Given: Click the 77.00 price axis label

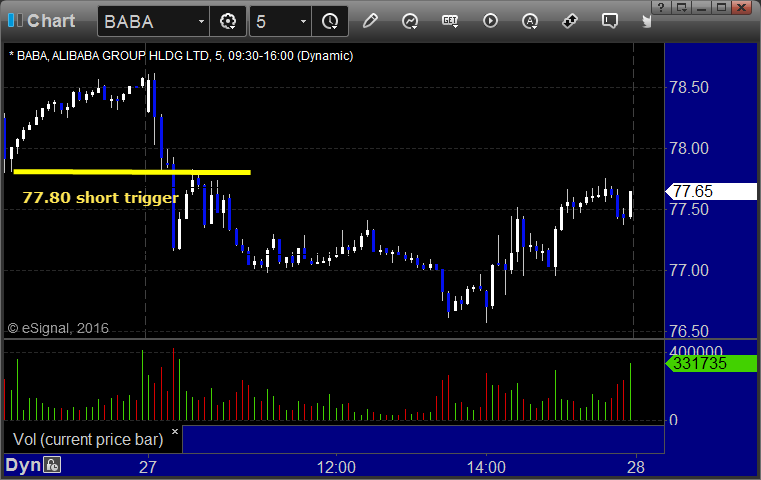Looking at the screenshot, I should tap(689, 270).
